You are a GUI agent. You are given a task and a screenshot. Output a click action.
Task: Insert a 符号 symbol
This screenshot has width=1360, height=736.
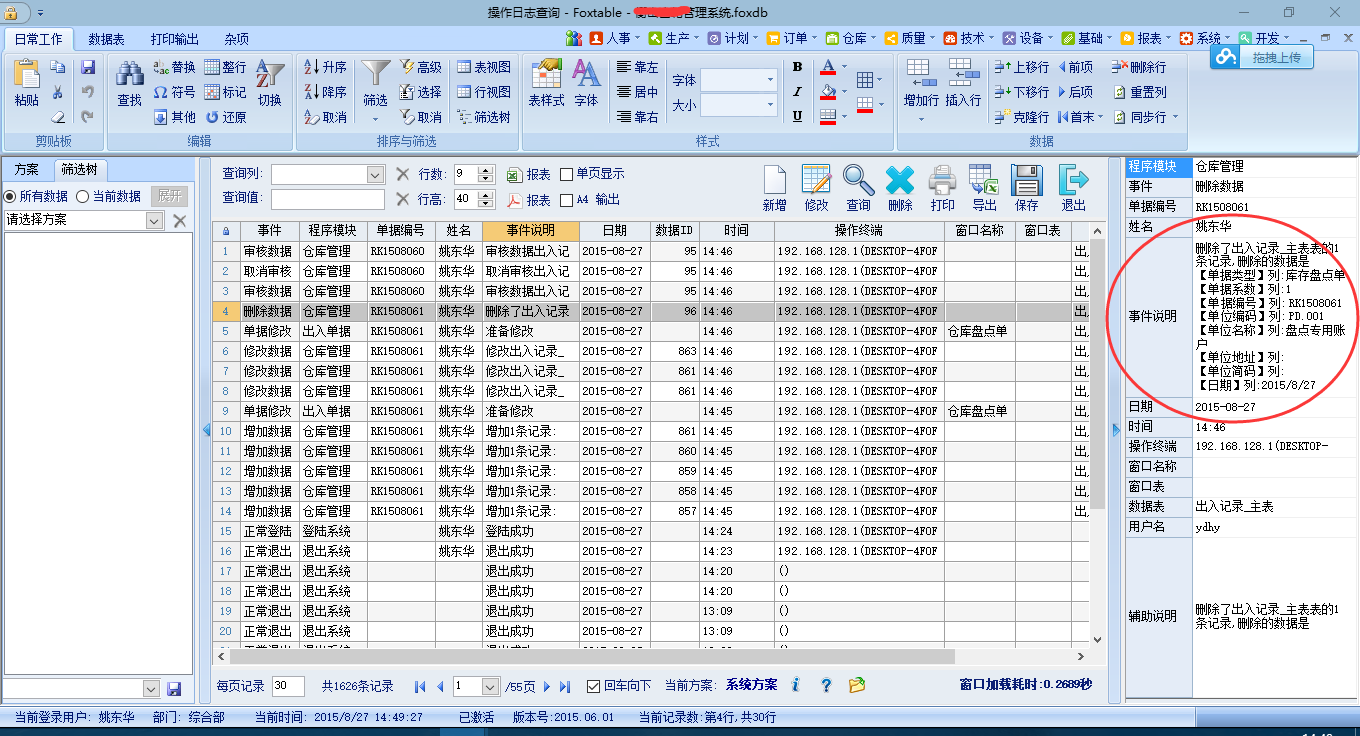(x=175, y=92)
